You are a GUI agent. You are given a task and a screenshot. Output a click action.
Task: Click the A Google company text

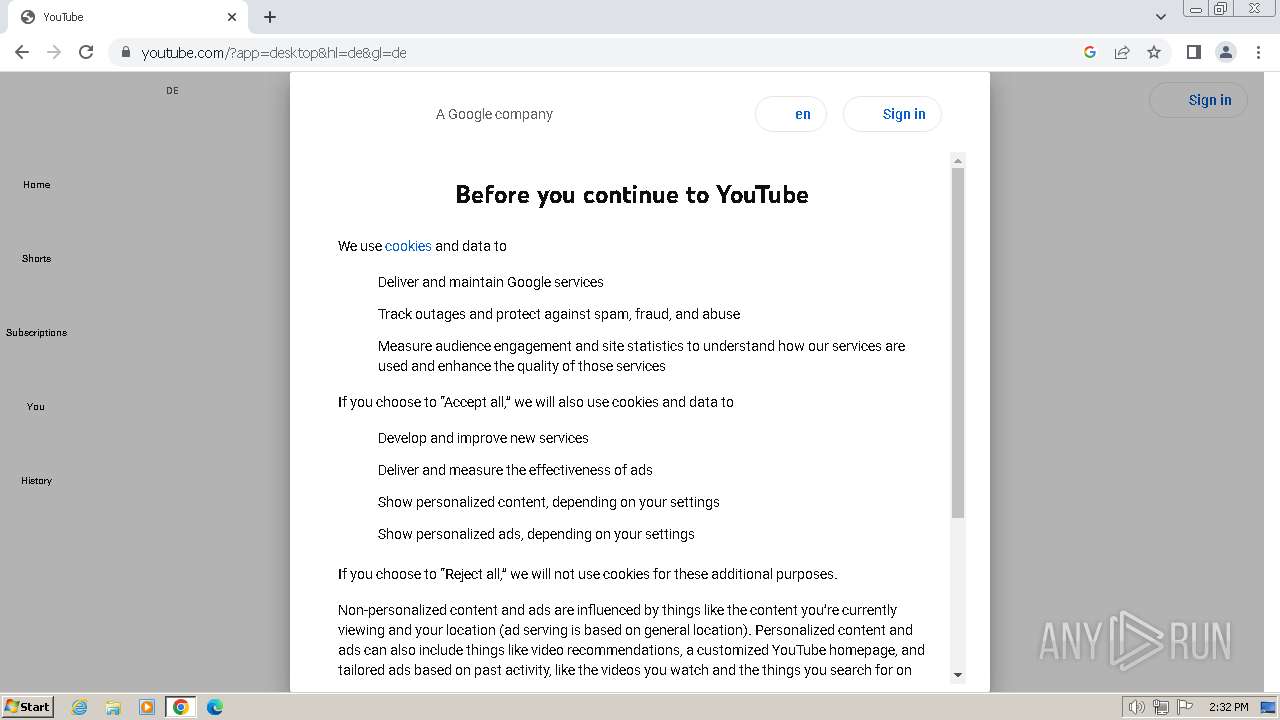pos(494,114)
